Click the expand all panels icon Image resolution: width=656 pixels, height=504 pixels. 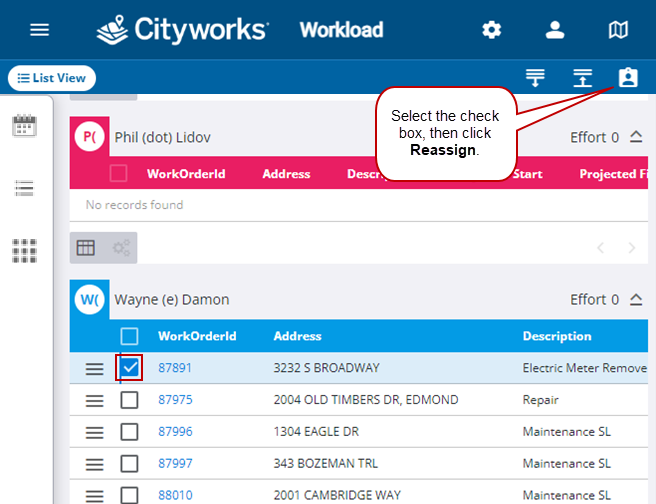(x=536, y=78)
